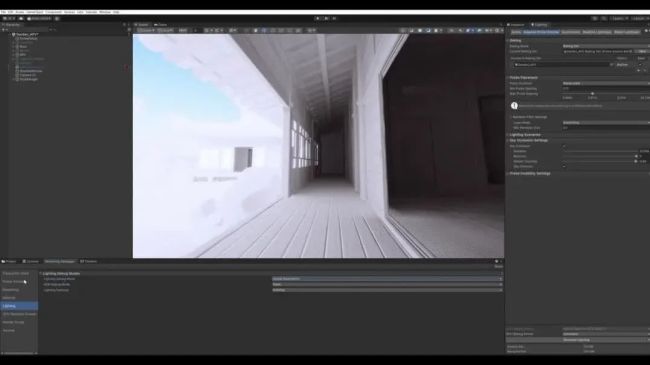Open the Scene view tab
The height and width of the screenshot is (365, 650).
(141, 24)
